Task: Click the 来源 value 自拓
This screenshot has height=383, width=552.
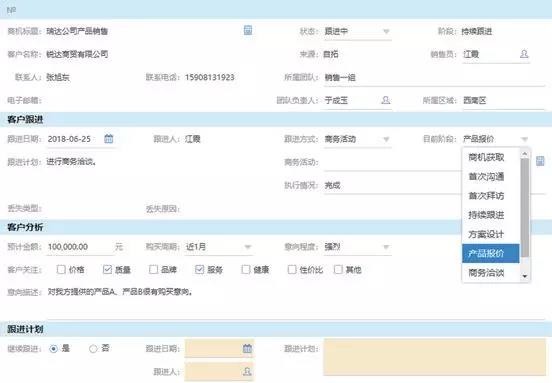Action: 331,54
